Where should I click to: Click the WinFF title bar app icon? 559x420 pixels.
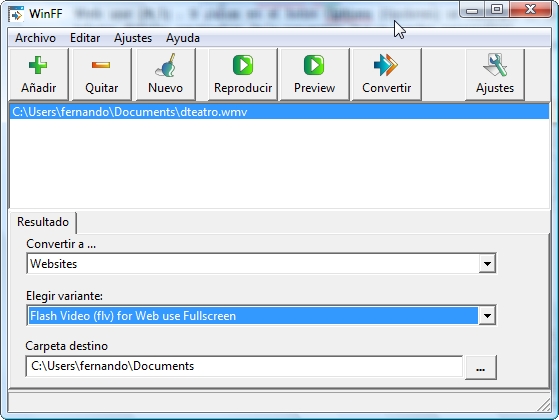[x=16, y=14]
